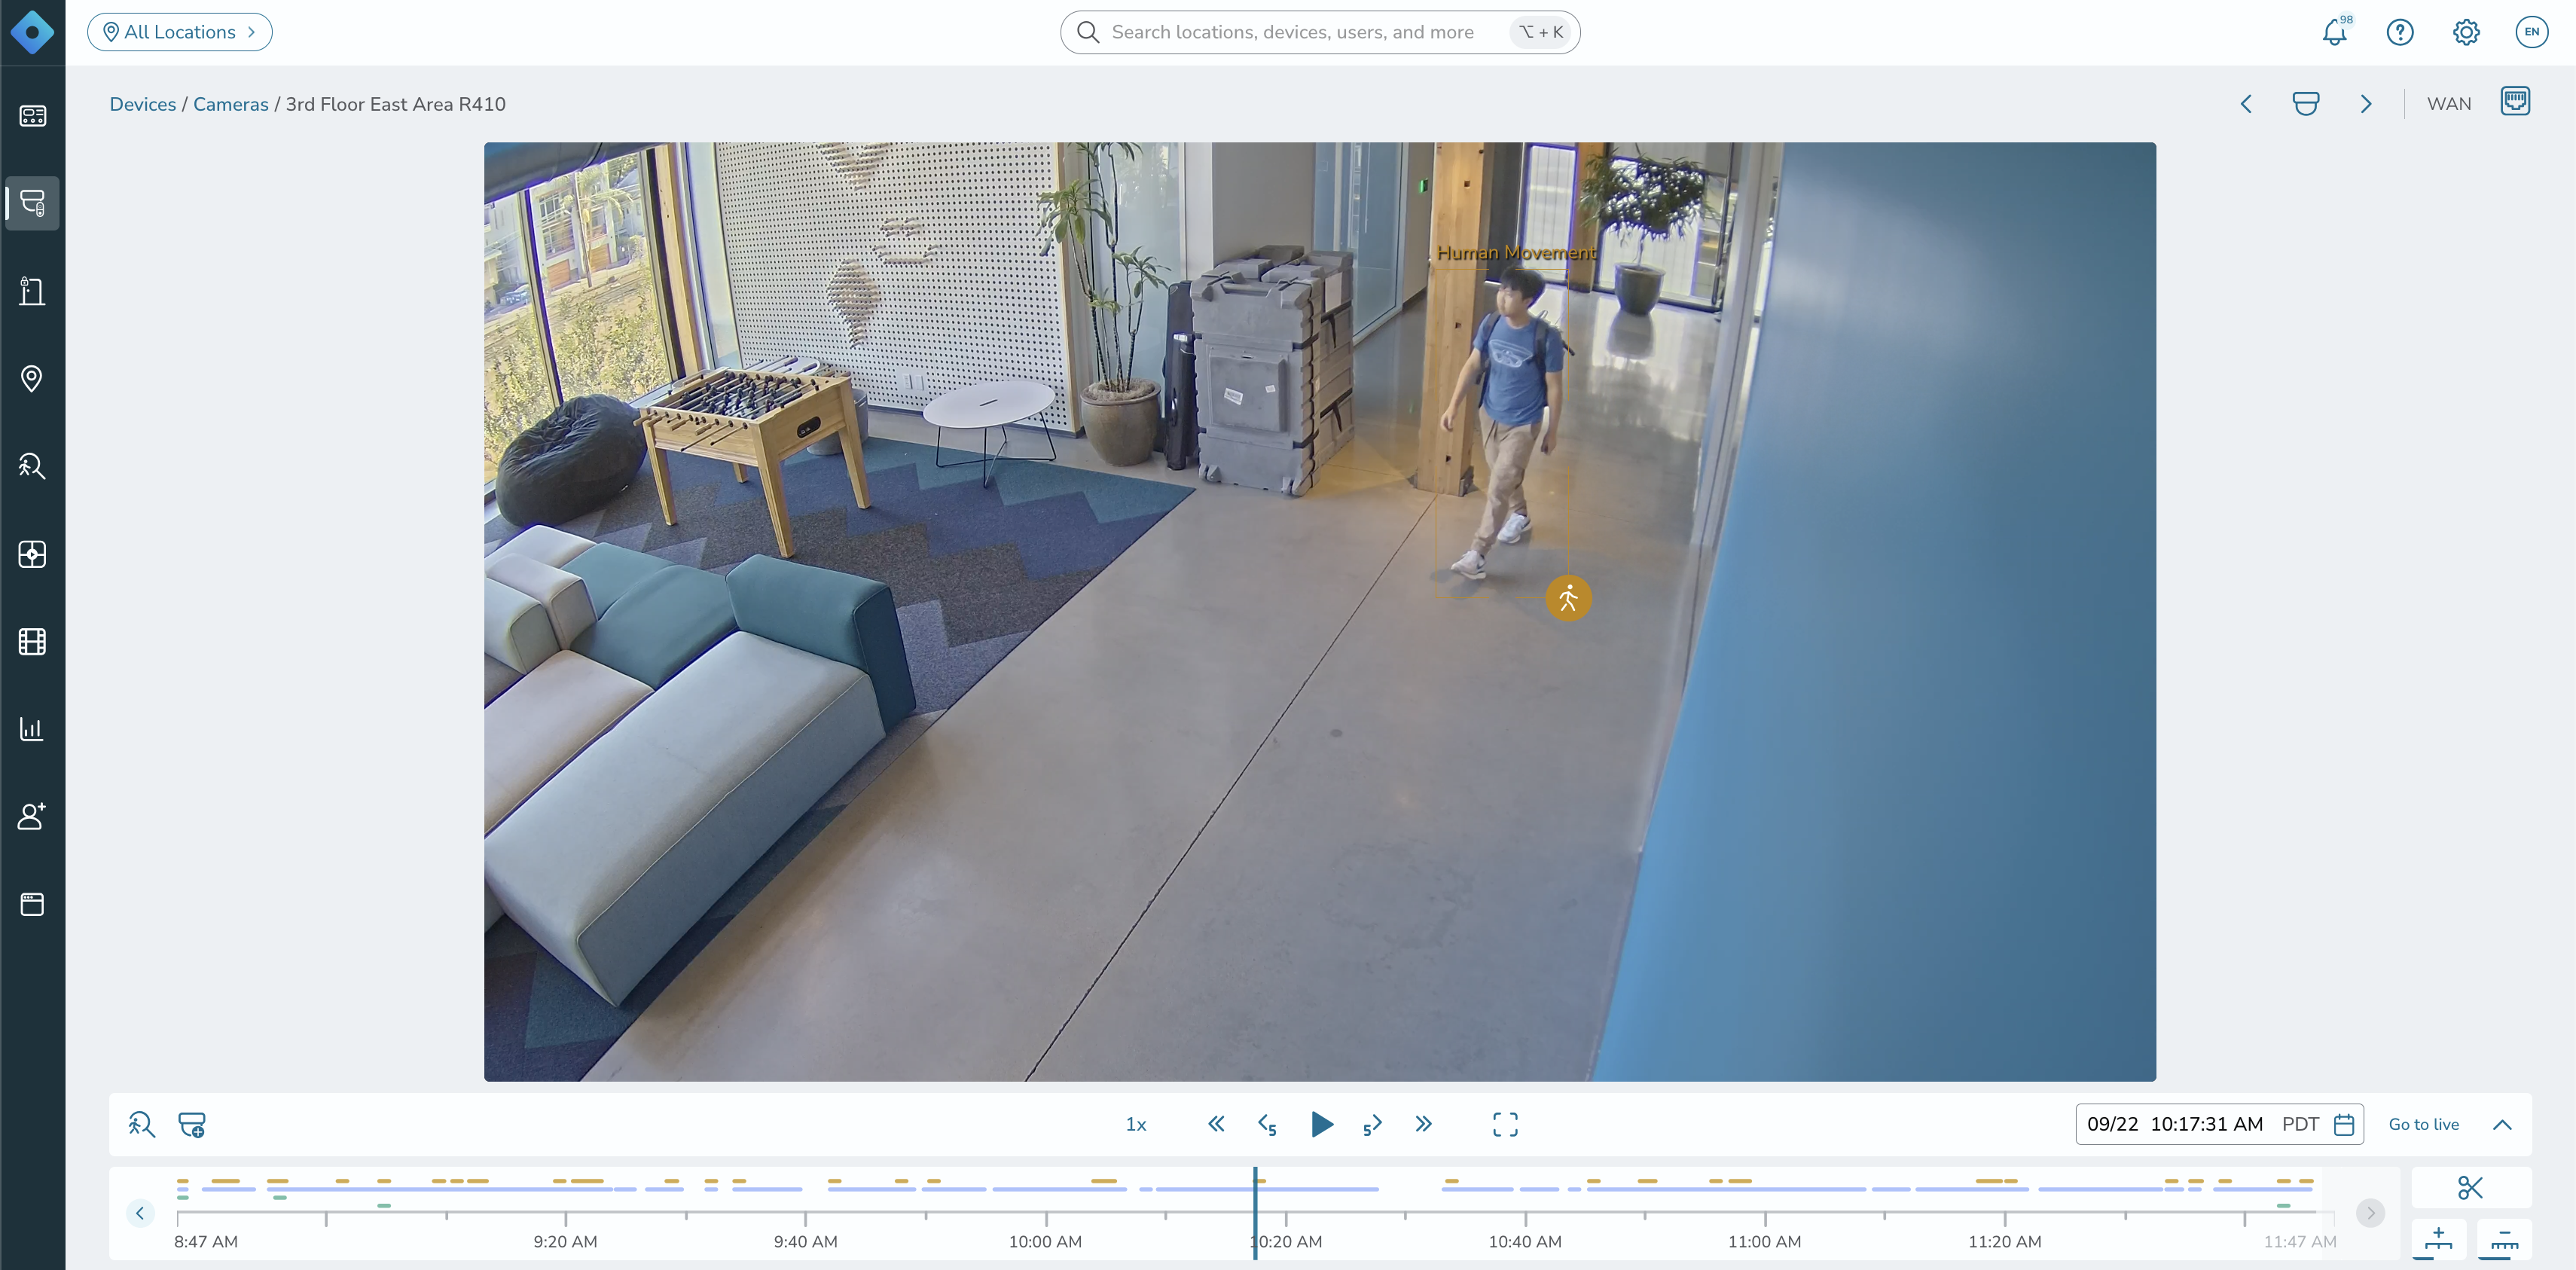Click the add camera icon below video
Image resolution: width=2576 pixels, height=1270 pixels.
(x=192, y=1125)
